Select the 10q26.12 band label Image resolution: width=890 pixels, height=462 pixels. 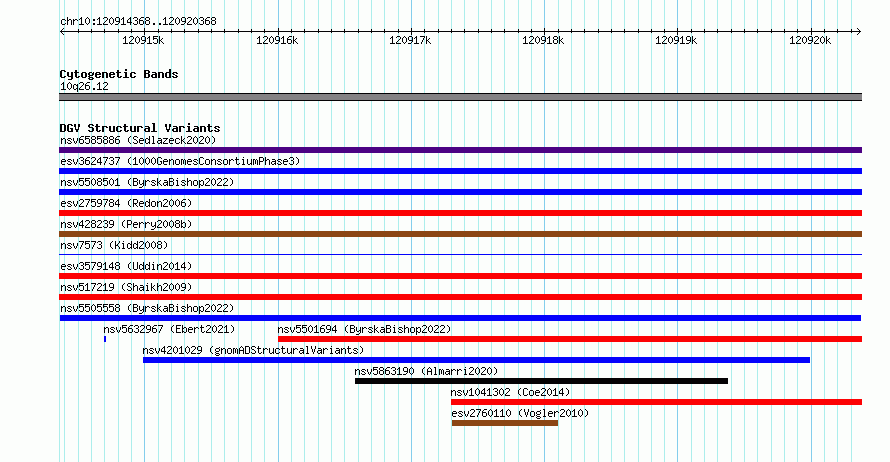point(84,86)
